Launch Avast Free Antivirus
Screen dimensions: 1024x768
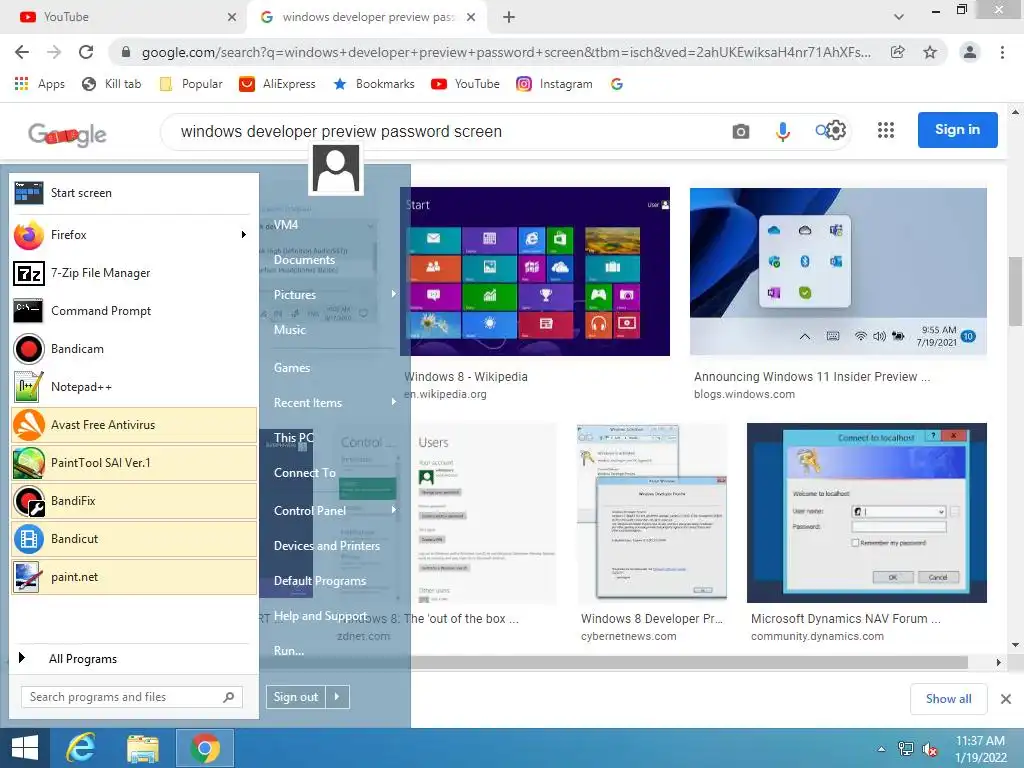[x=134, y=424]
